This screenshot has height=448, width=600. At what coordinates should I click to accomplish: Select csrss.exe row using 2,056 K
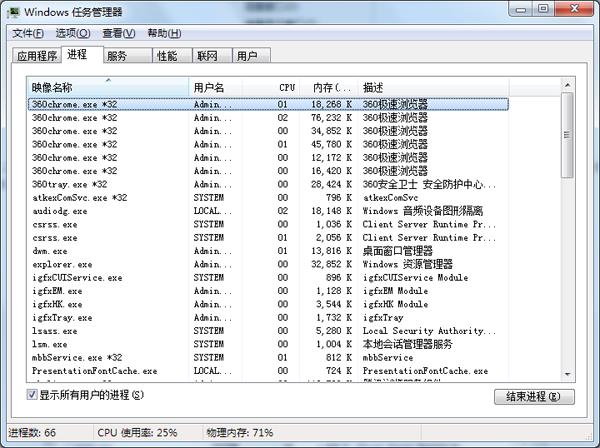pyautogui.click(x=268, y=238)
